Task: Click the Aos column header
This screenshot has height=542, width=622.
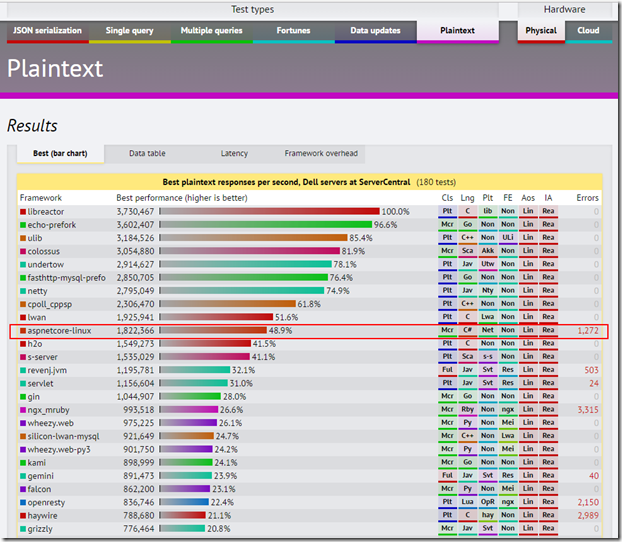Action: pos(528,198)
